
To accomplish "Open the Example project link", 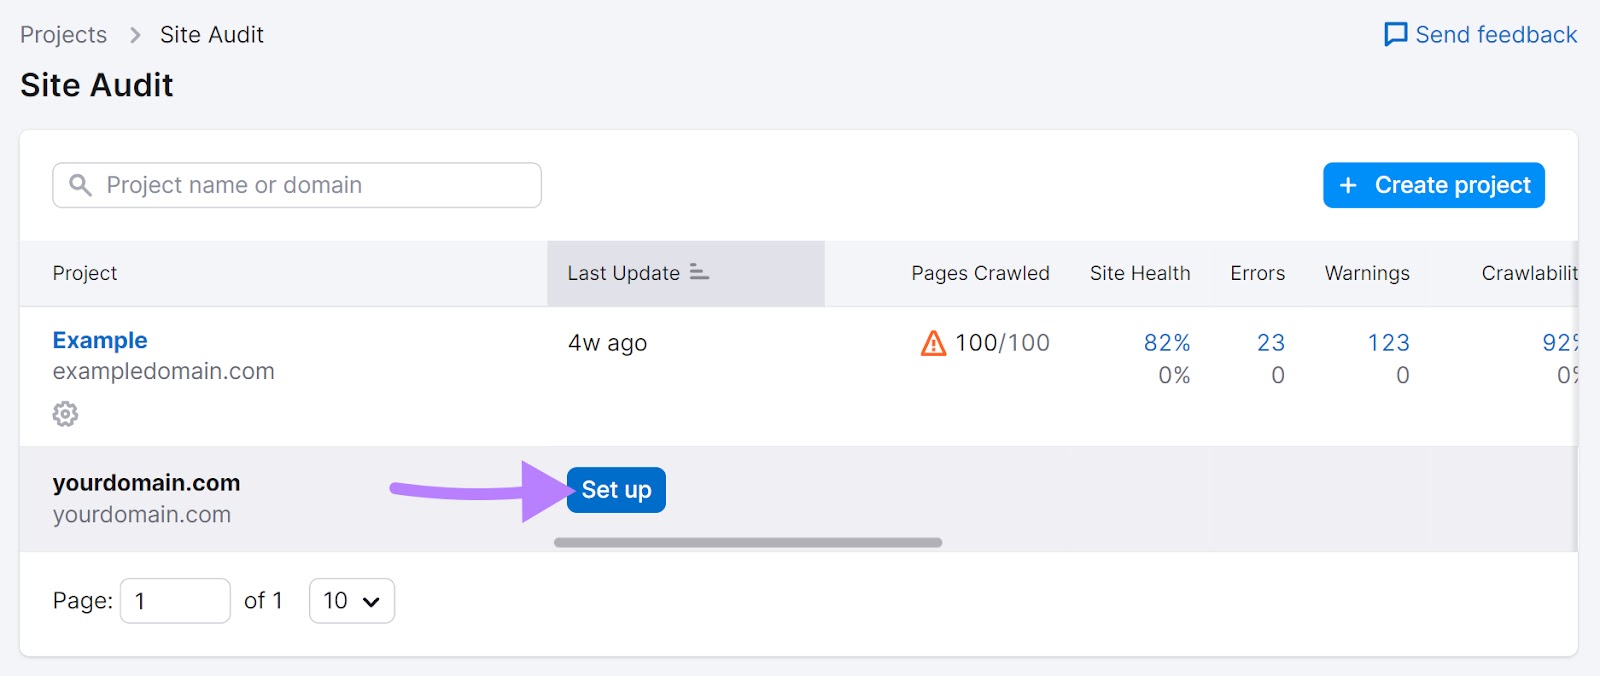I will (x=100, y=340).
